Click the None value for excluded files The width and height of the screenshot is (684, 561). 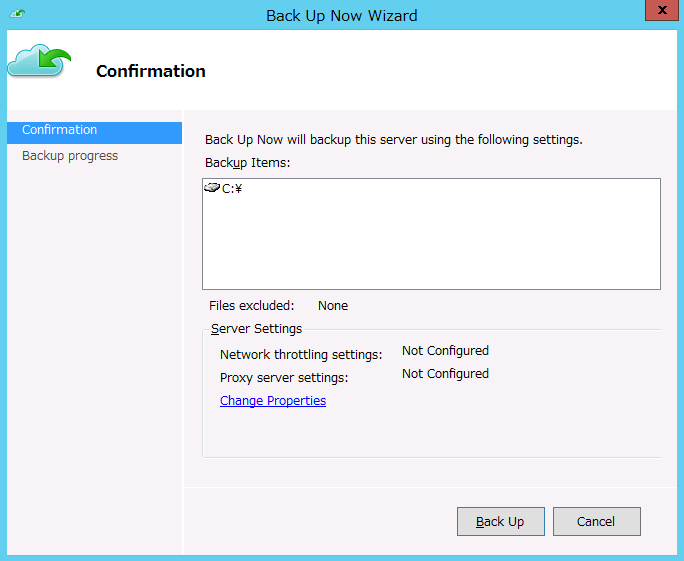(333, 306)
